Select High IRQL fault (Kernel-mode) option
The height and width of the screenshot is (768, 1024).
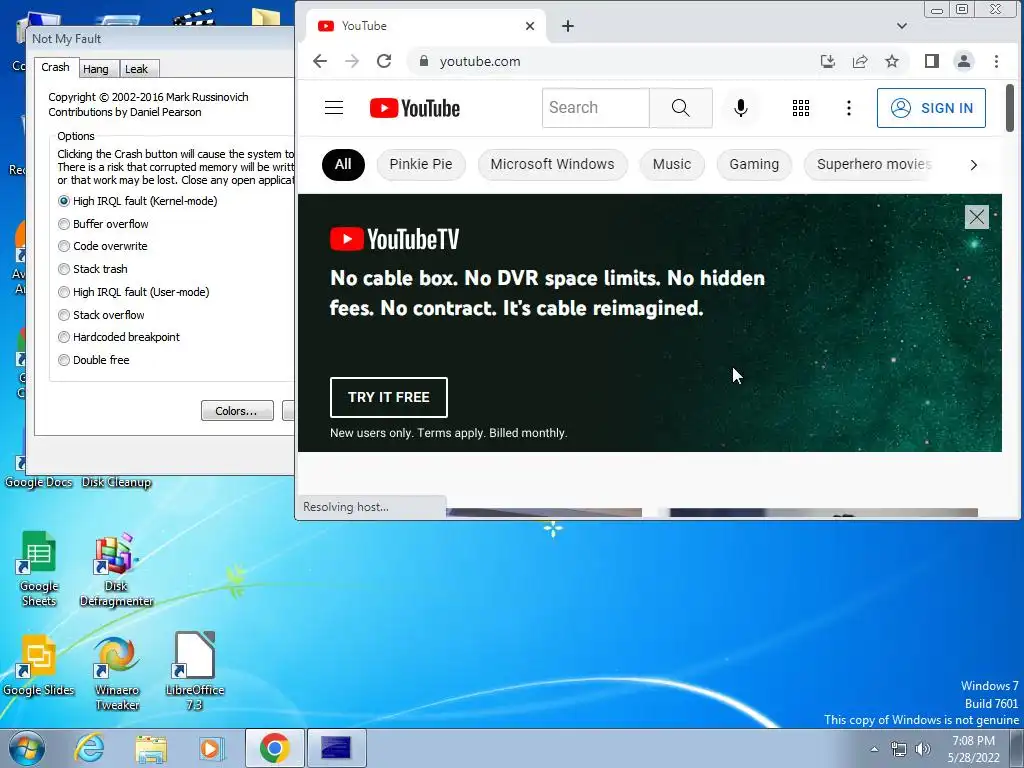(138, 201)
